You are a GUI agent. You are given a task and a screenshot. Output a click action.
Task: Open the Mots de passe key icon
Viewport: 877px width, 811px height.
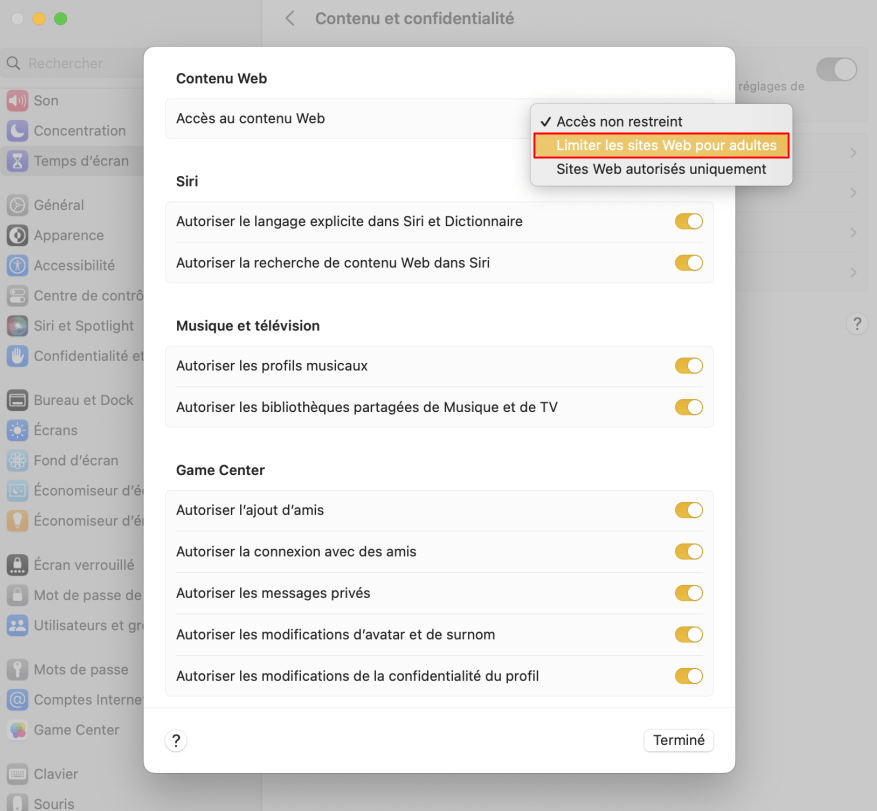[x=17, y=670]
